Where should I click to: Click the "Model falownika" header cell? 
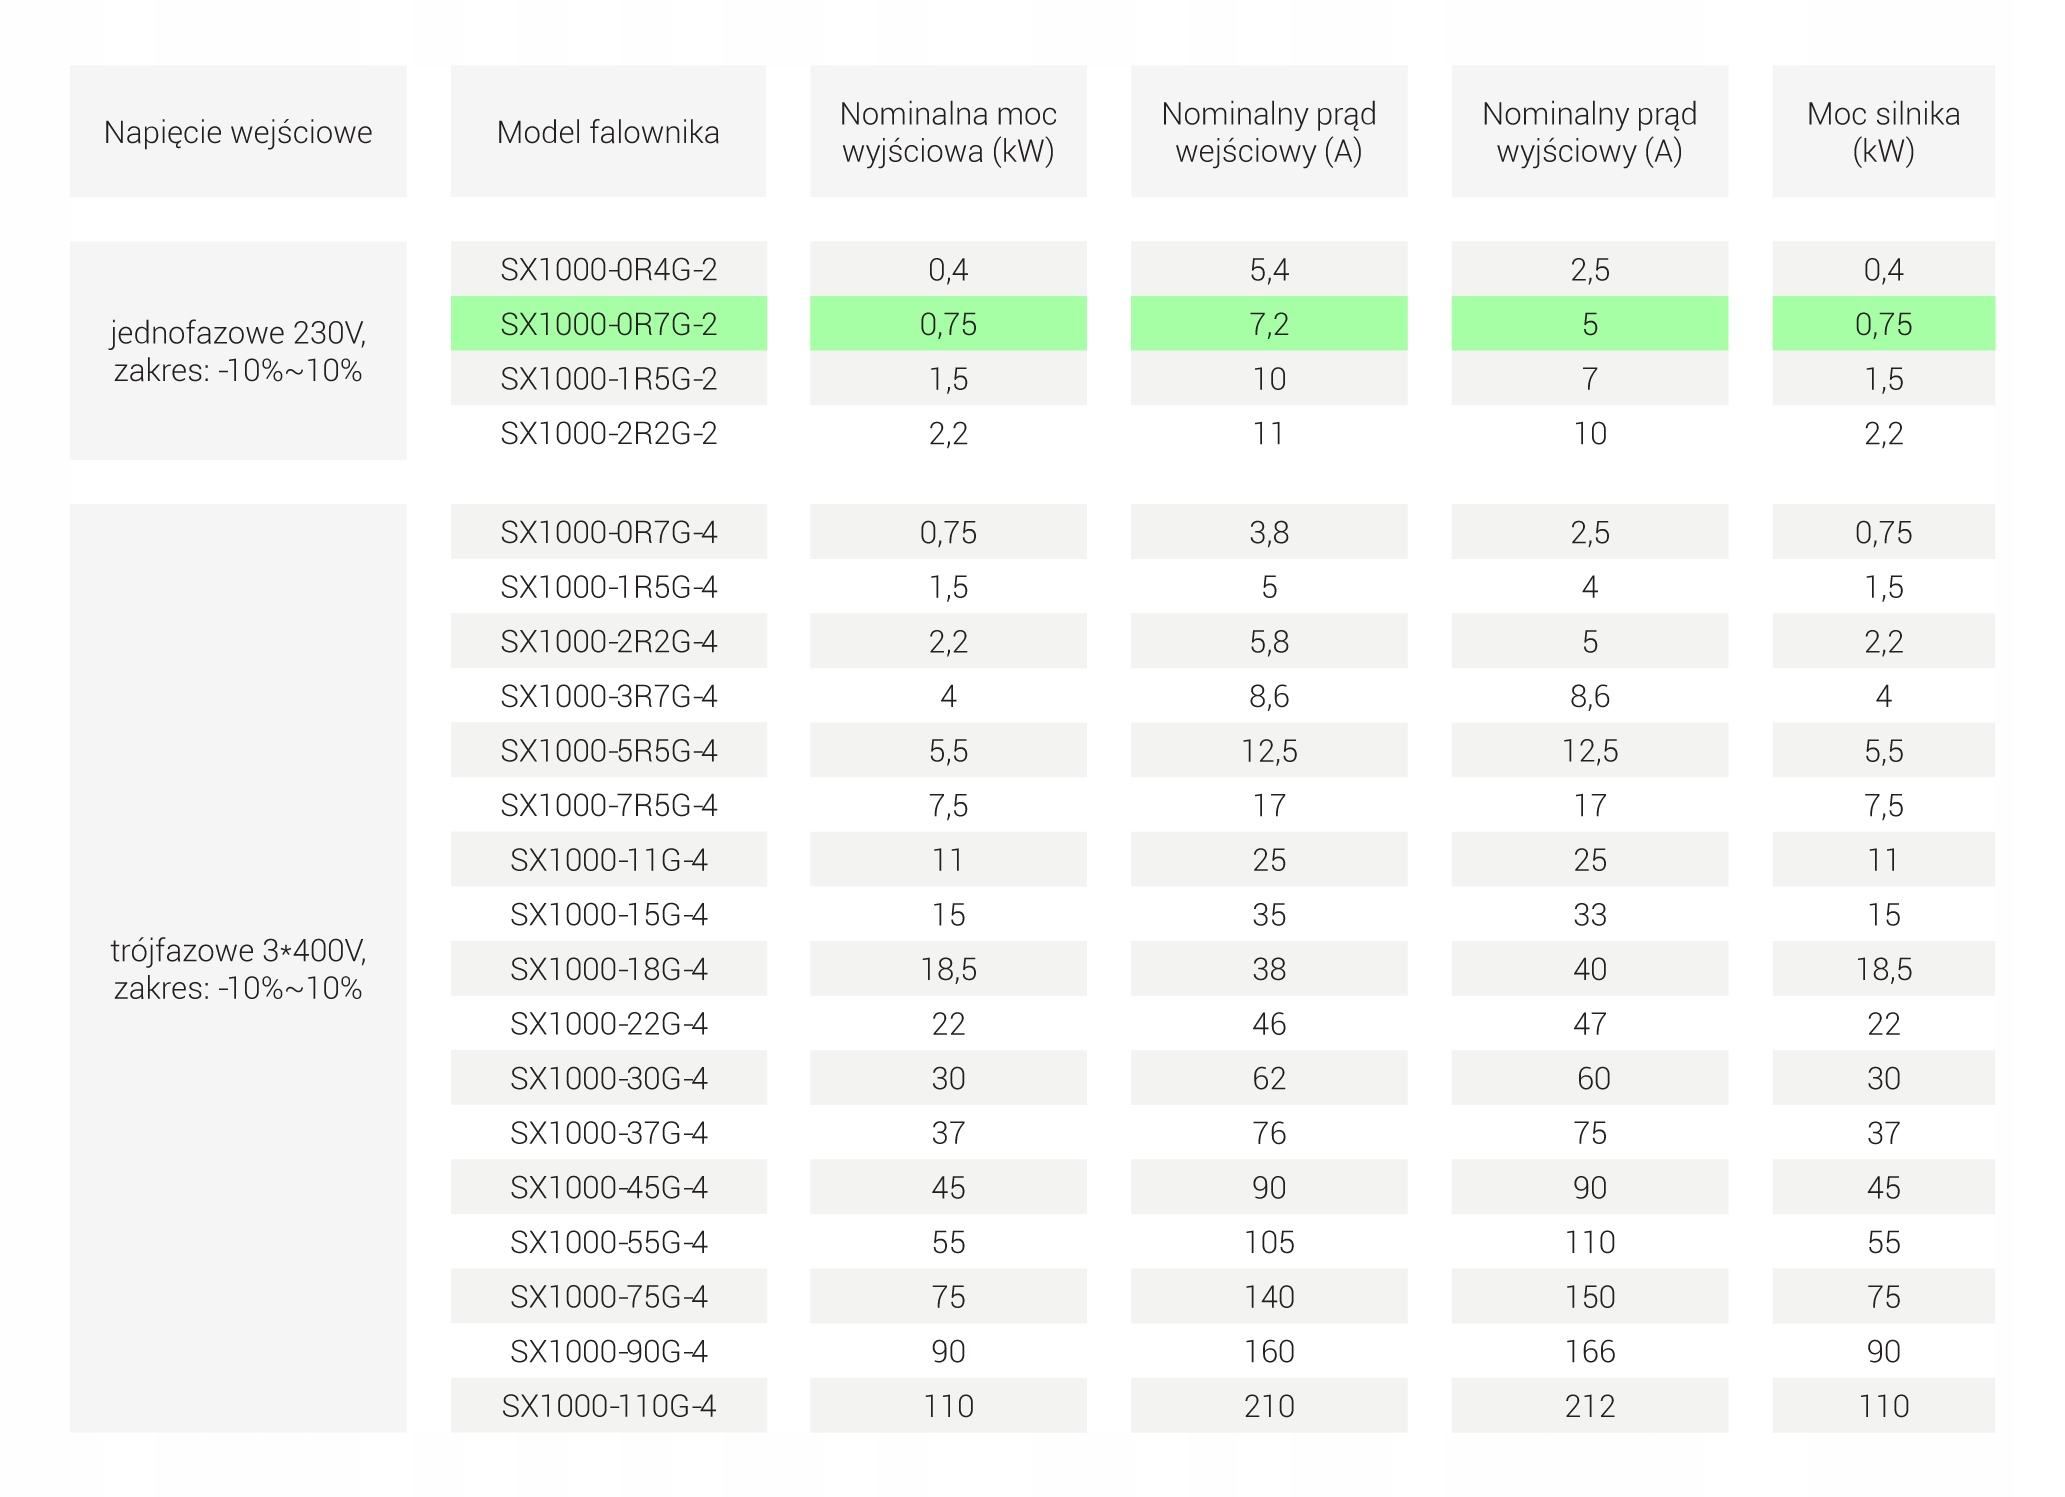(x=608, y=132)
